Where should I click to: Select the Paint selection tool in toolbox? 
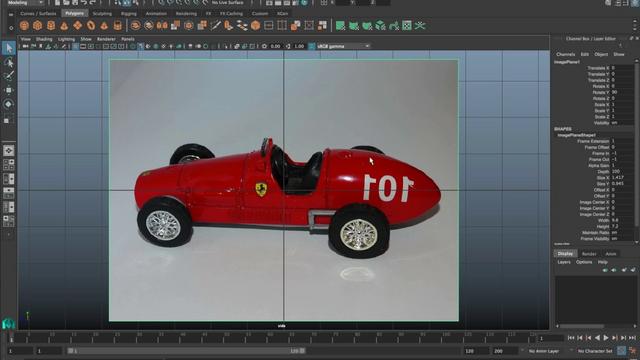pos(9,76)
